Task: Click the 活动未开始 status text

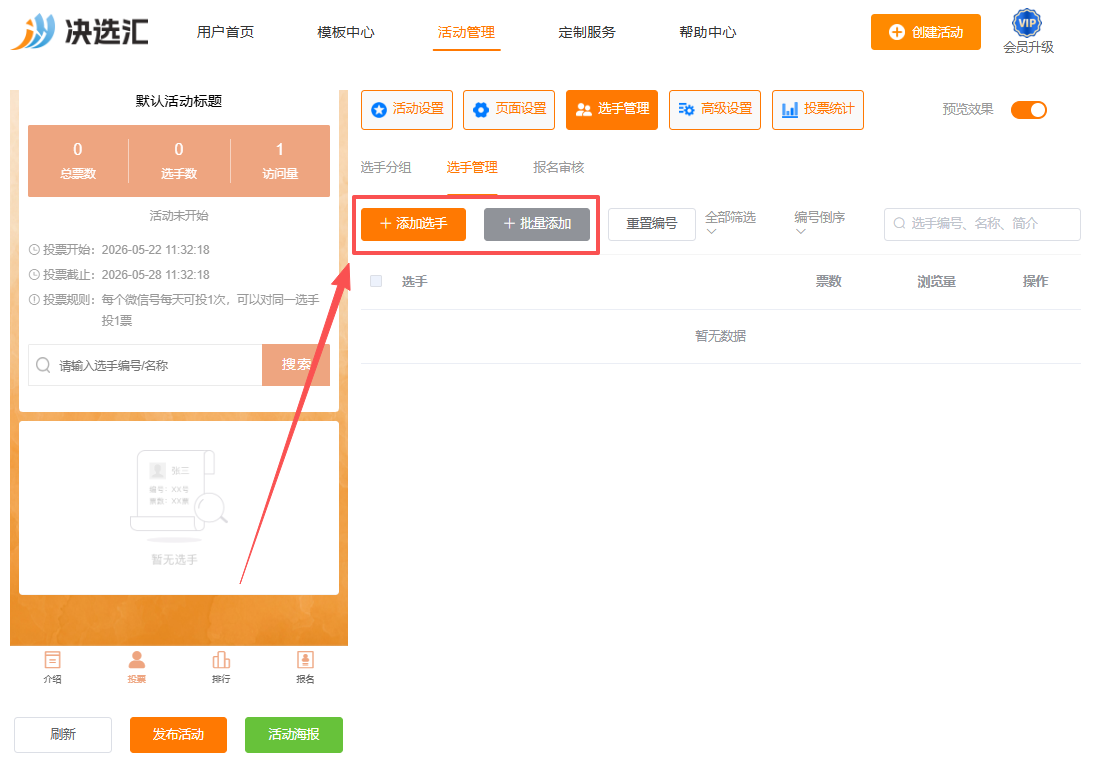Action: click(178, 216)
